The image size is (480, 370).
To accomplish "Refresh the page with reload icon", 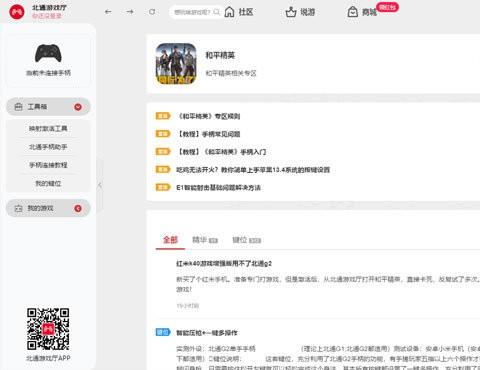I will [152, 12].
